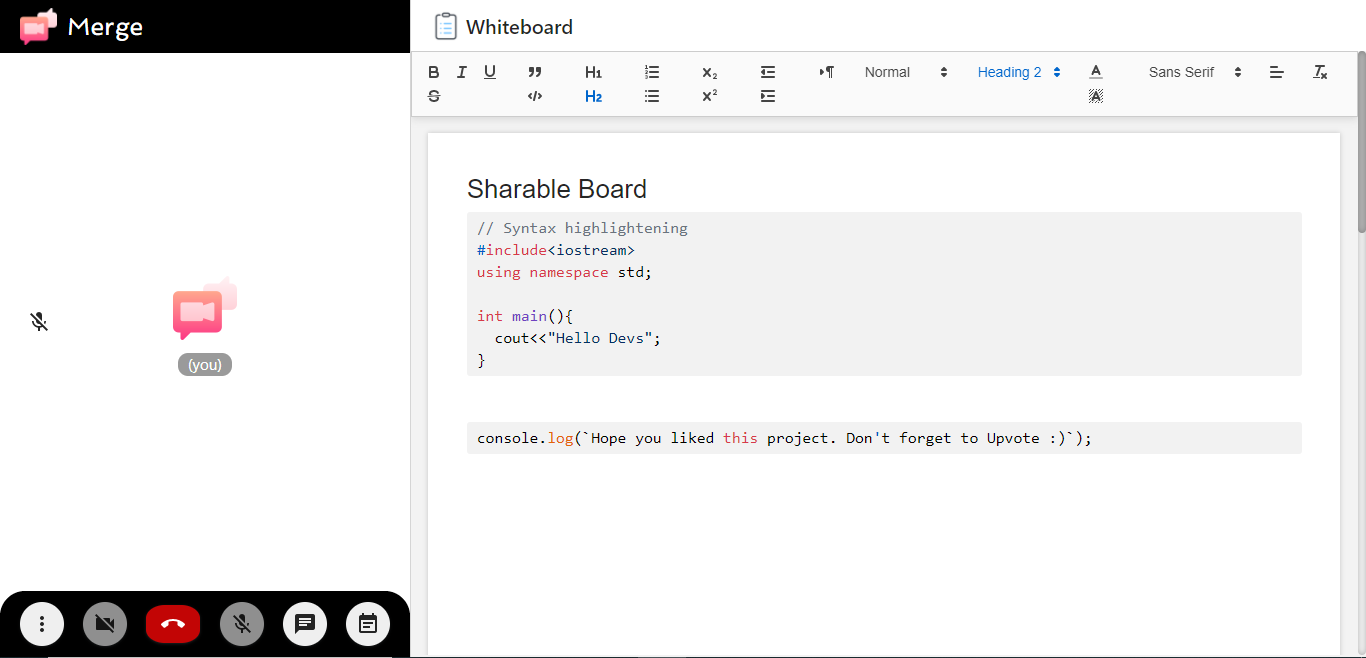Screen dimensions: 1366x658
Task: Click the Sharable Board heading
Action: coord(557,189)
